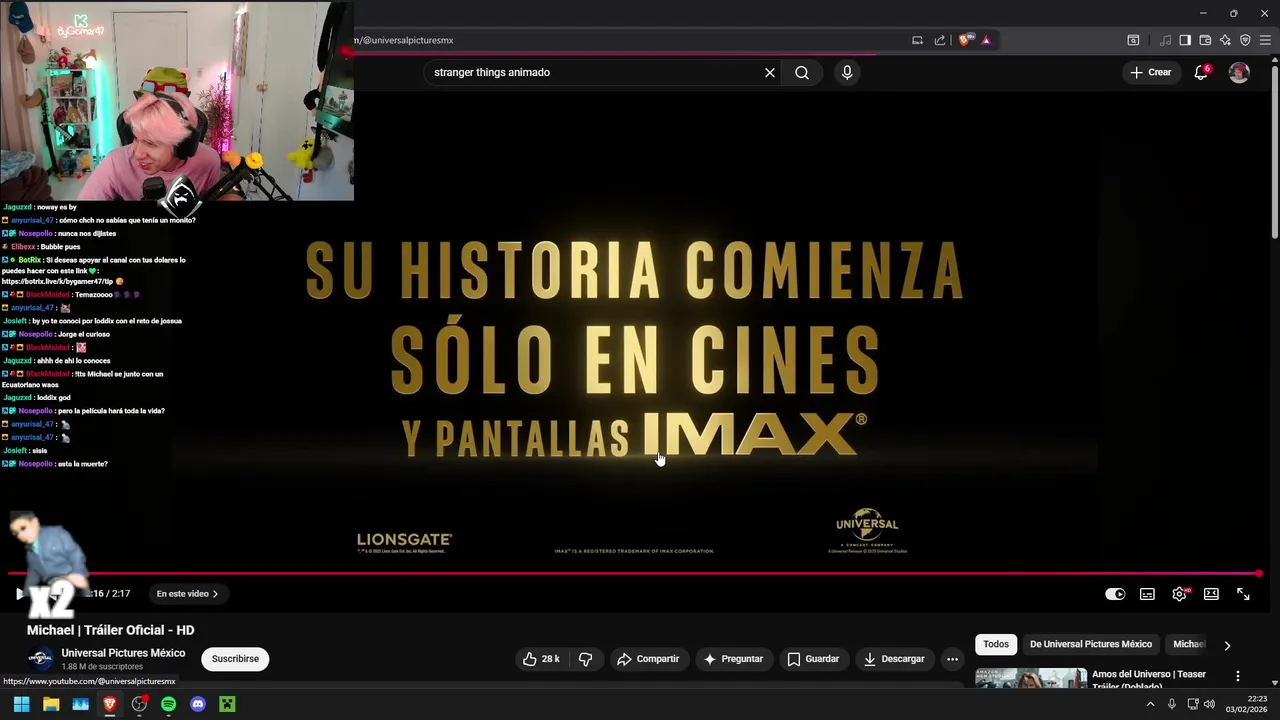Select the 'De Universal Pictures México' chip
1280x720 pixels.
(1091, 644)
